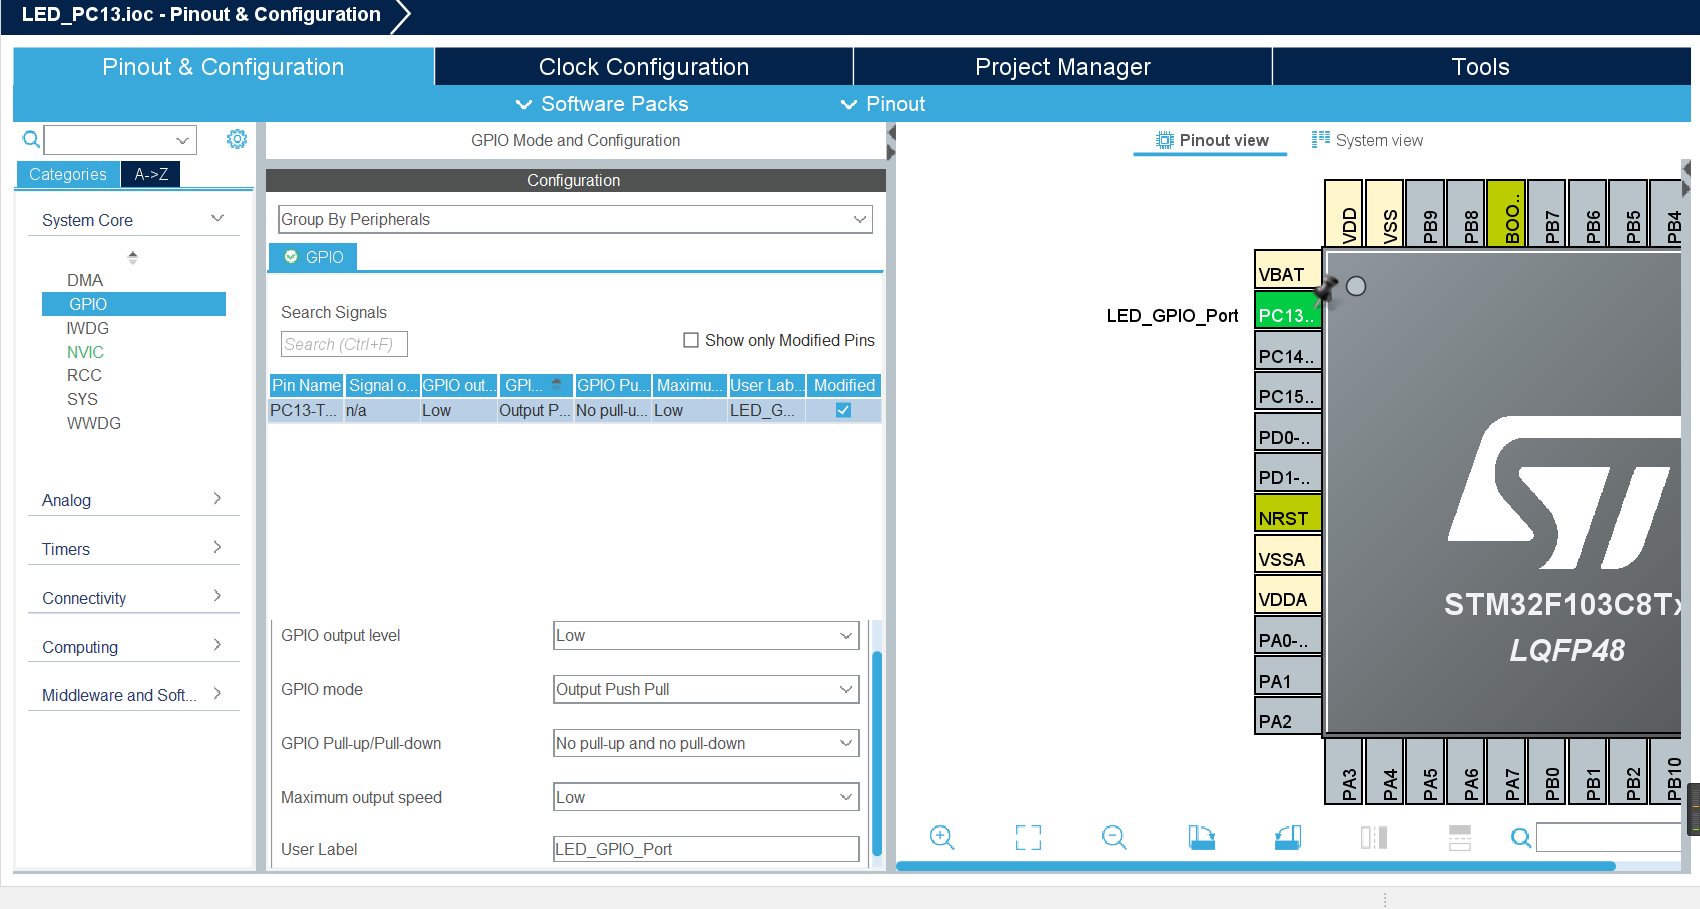The image size is (1700, 909).
Task: Open the categories settings gear
Action: click(237, 139)
